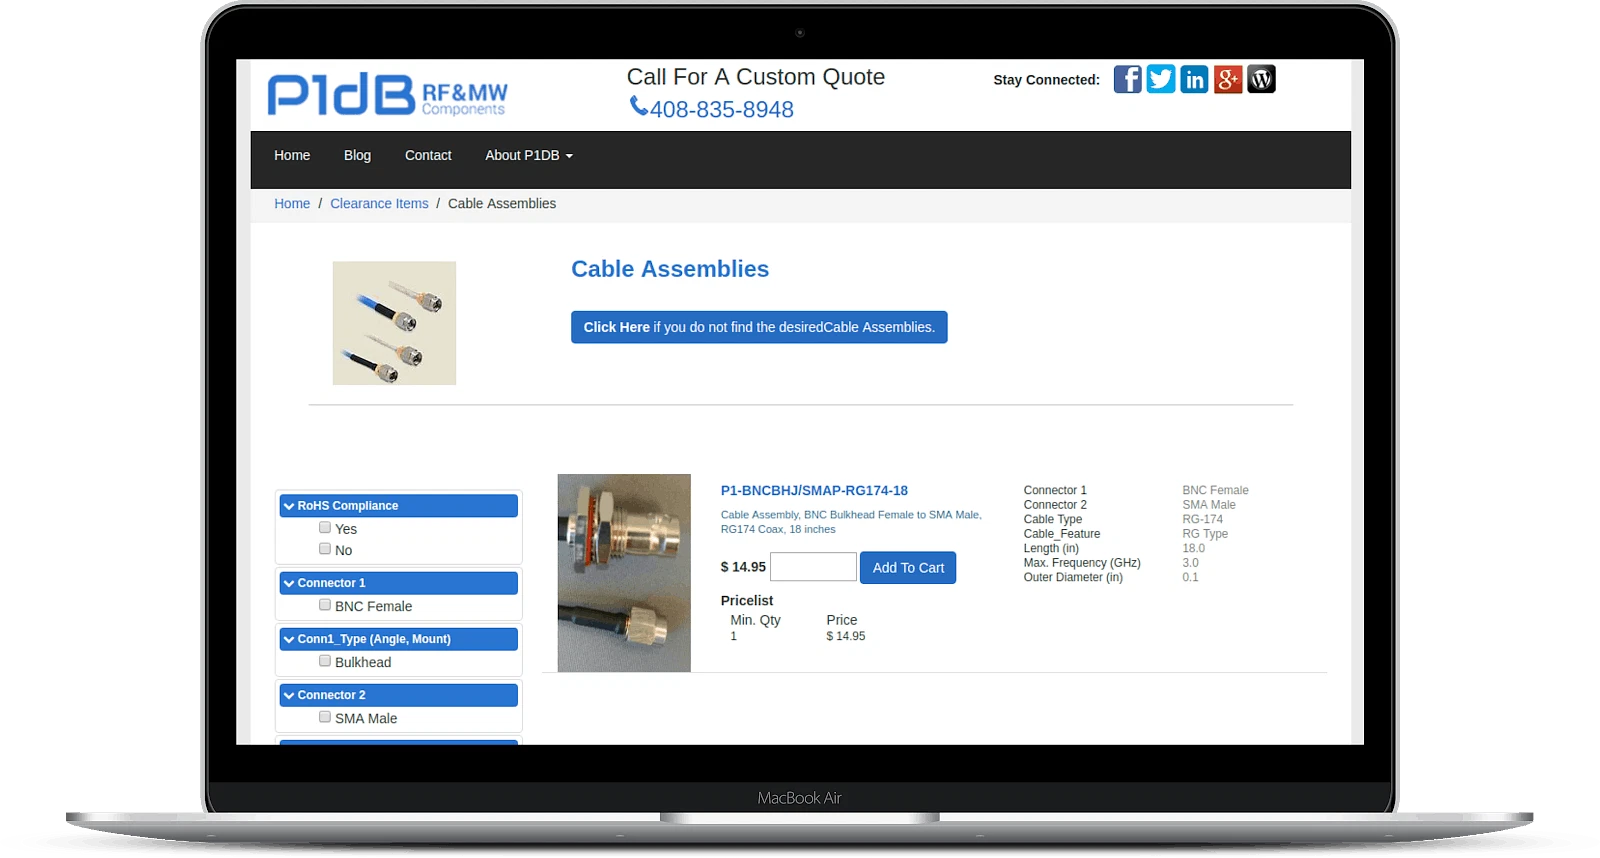Open the Google Plus social icon
Viewport: 1600px width, 858px height.
[x=1228, y=80]
